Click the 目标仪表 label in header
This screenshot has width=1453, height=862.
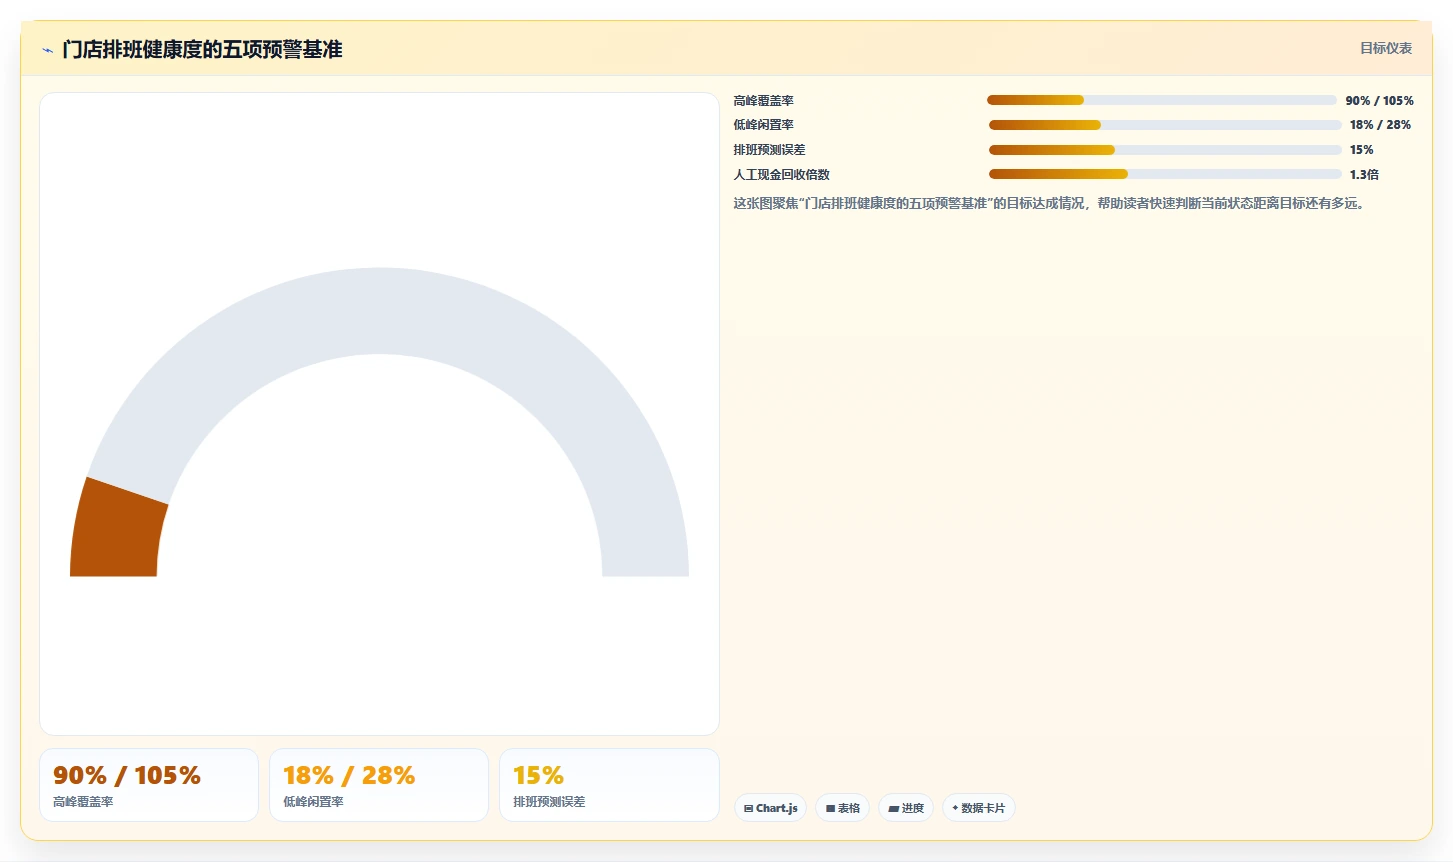1386,48
